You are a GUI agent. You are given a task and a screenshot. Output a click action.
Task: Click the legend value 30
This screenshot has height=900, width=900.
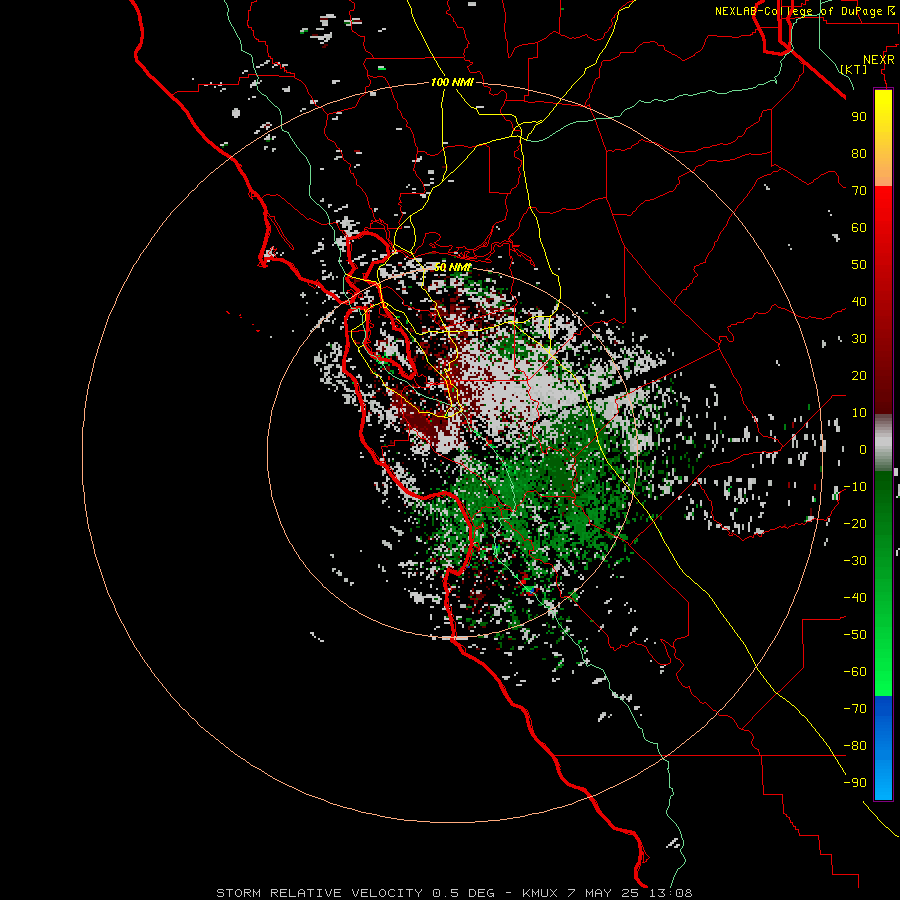click(x=859, y=339)
